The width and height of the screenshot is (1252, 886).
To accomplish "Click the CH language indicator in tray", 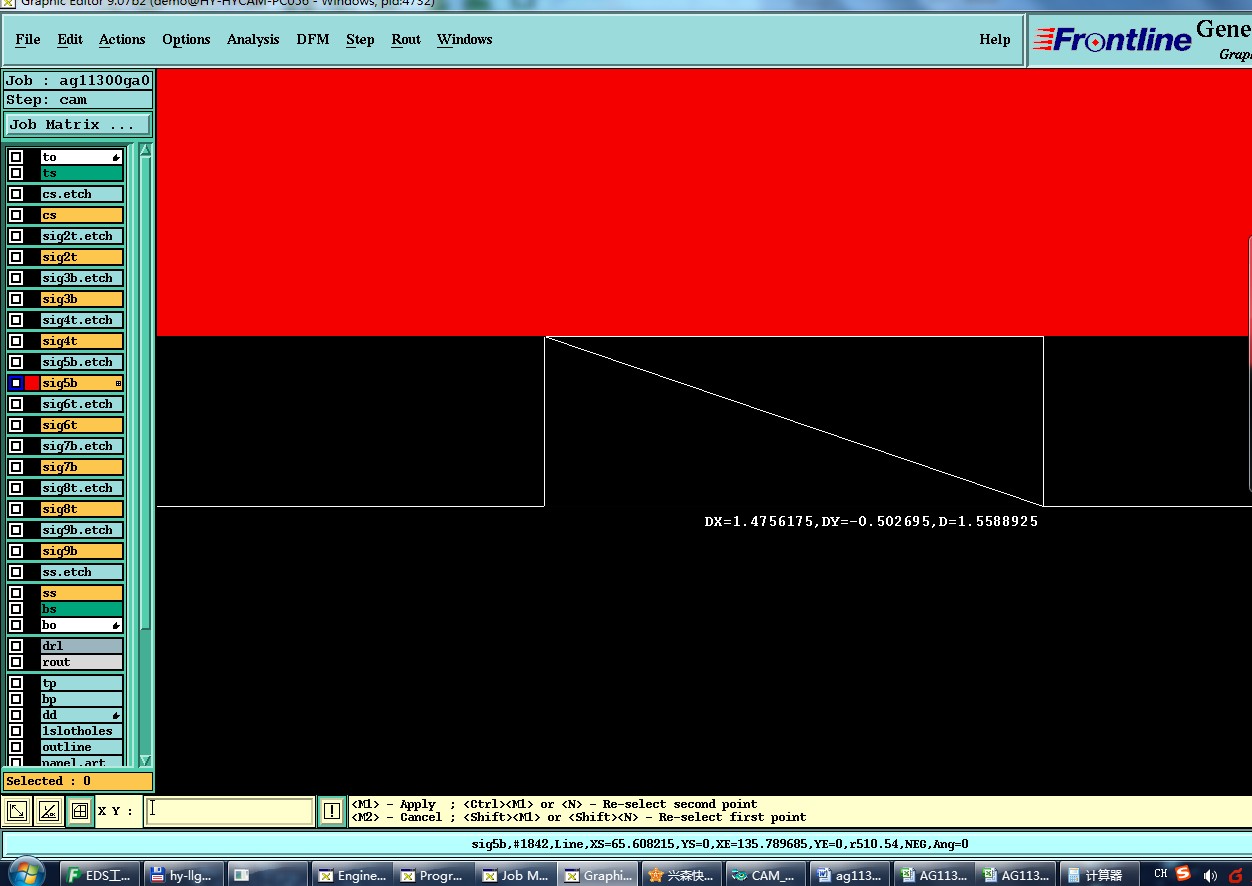I will [1160, 873].
